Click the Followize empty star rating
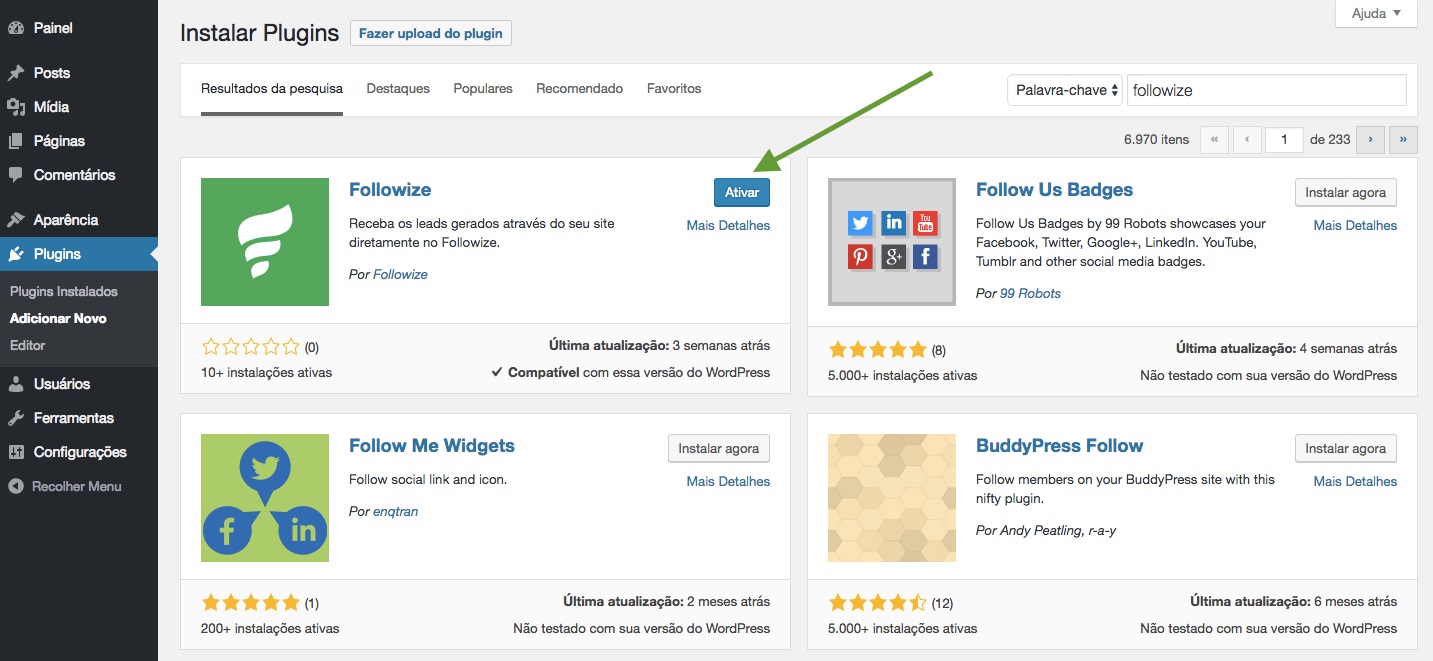Image resolution: width=1433 pixels, height=661 pixels. 251,348
